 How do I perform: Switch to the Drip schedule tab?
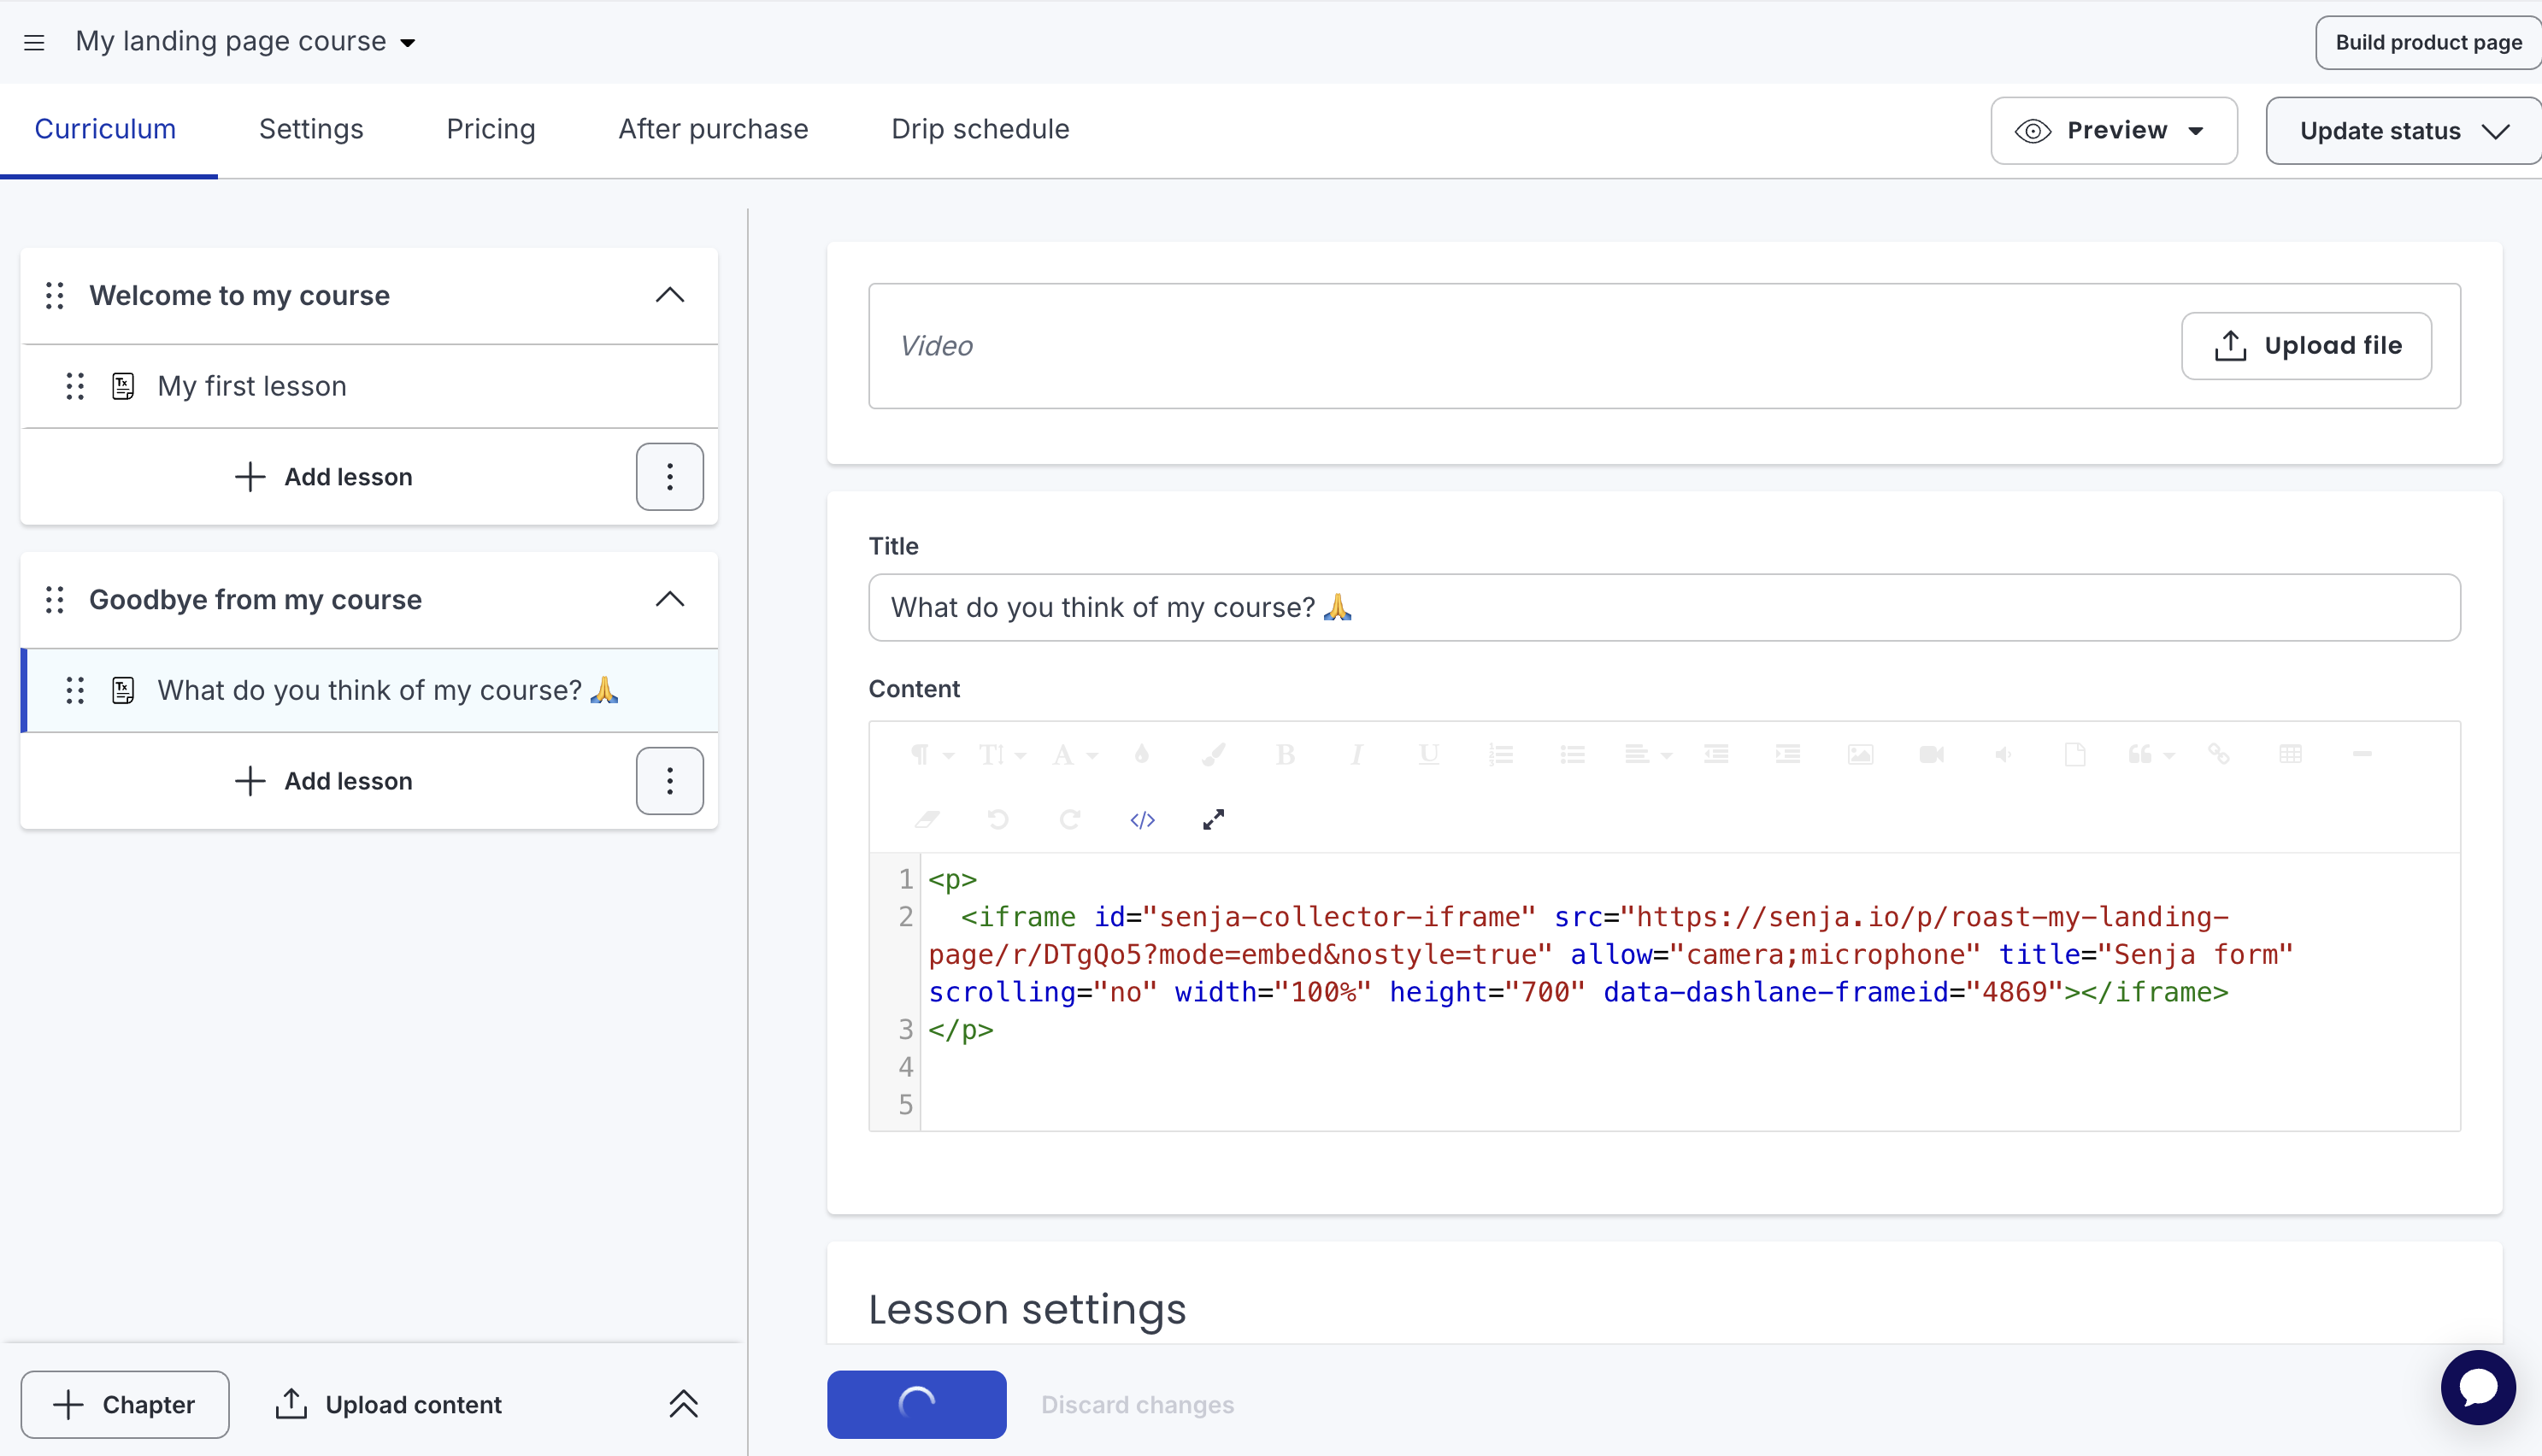[980, 130]
